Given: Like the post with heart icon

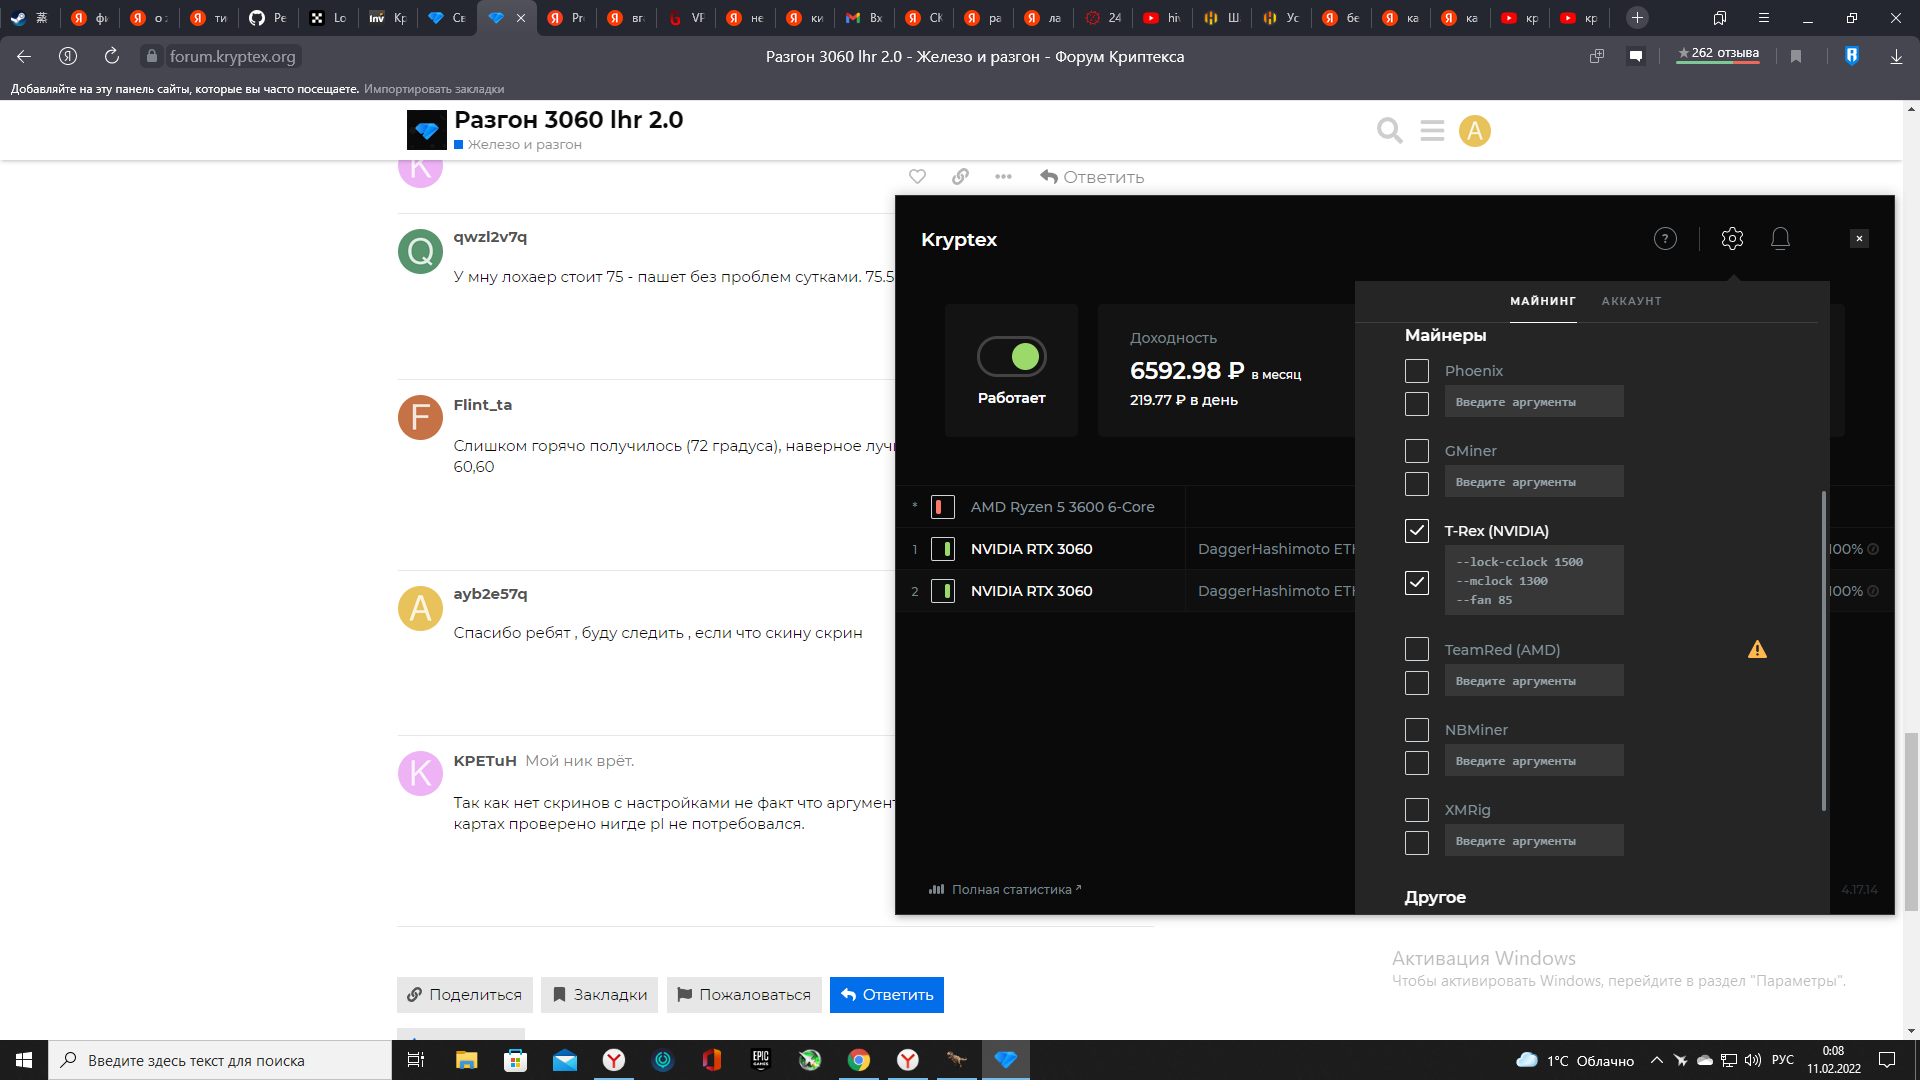Looking at the screenshot, I should coord(917,177).
